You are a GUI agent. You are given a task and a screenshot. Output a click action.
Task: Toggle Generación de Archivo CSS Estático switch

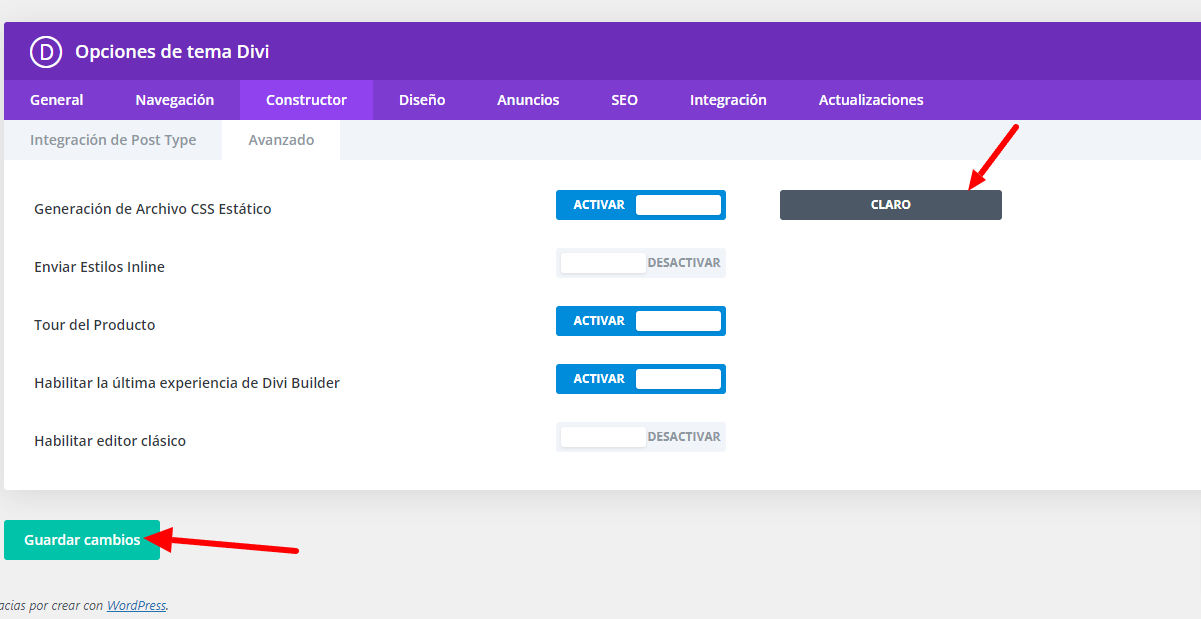tap(641, 205)
